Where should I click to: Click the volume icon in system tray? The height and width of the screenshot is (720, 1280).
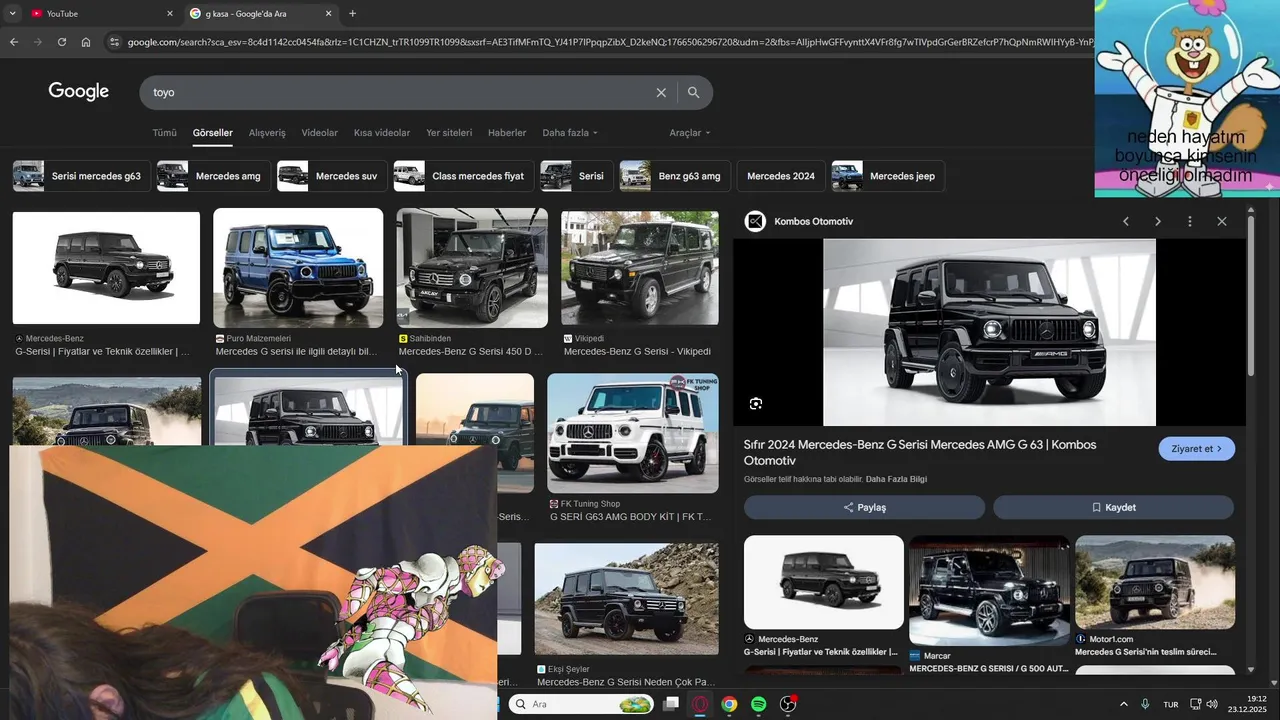[1213, 704]
